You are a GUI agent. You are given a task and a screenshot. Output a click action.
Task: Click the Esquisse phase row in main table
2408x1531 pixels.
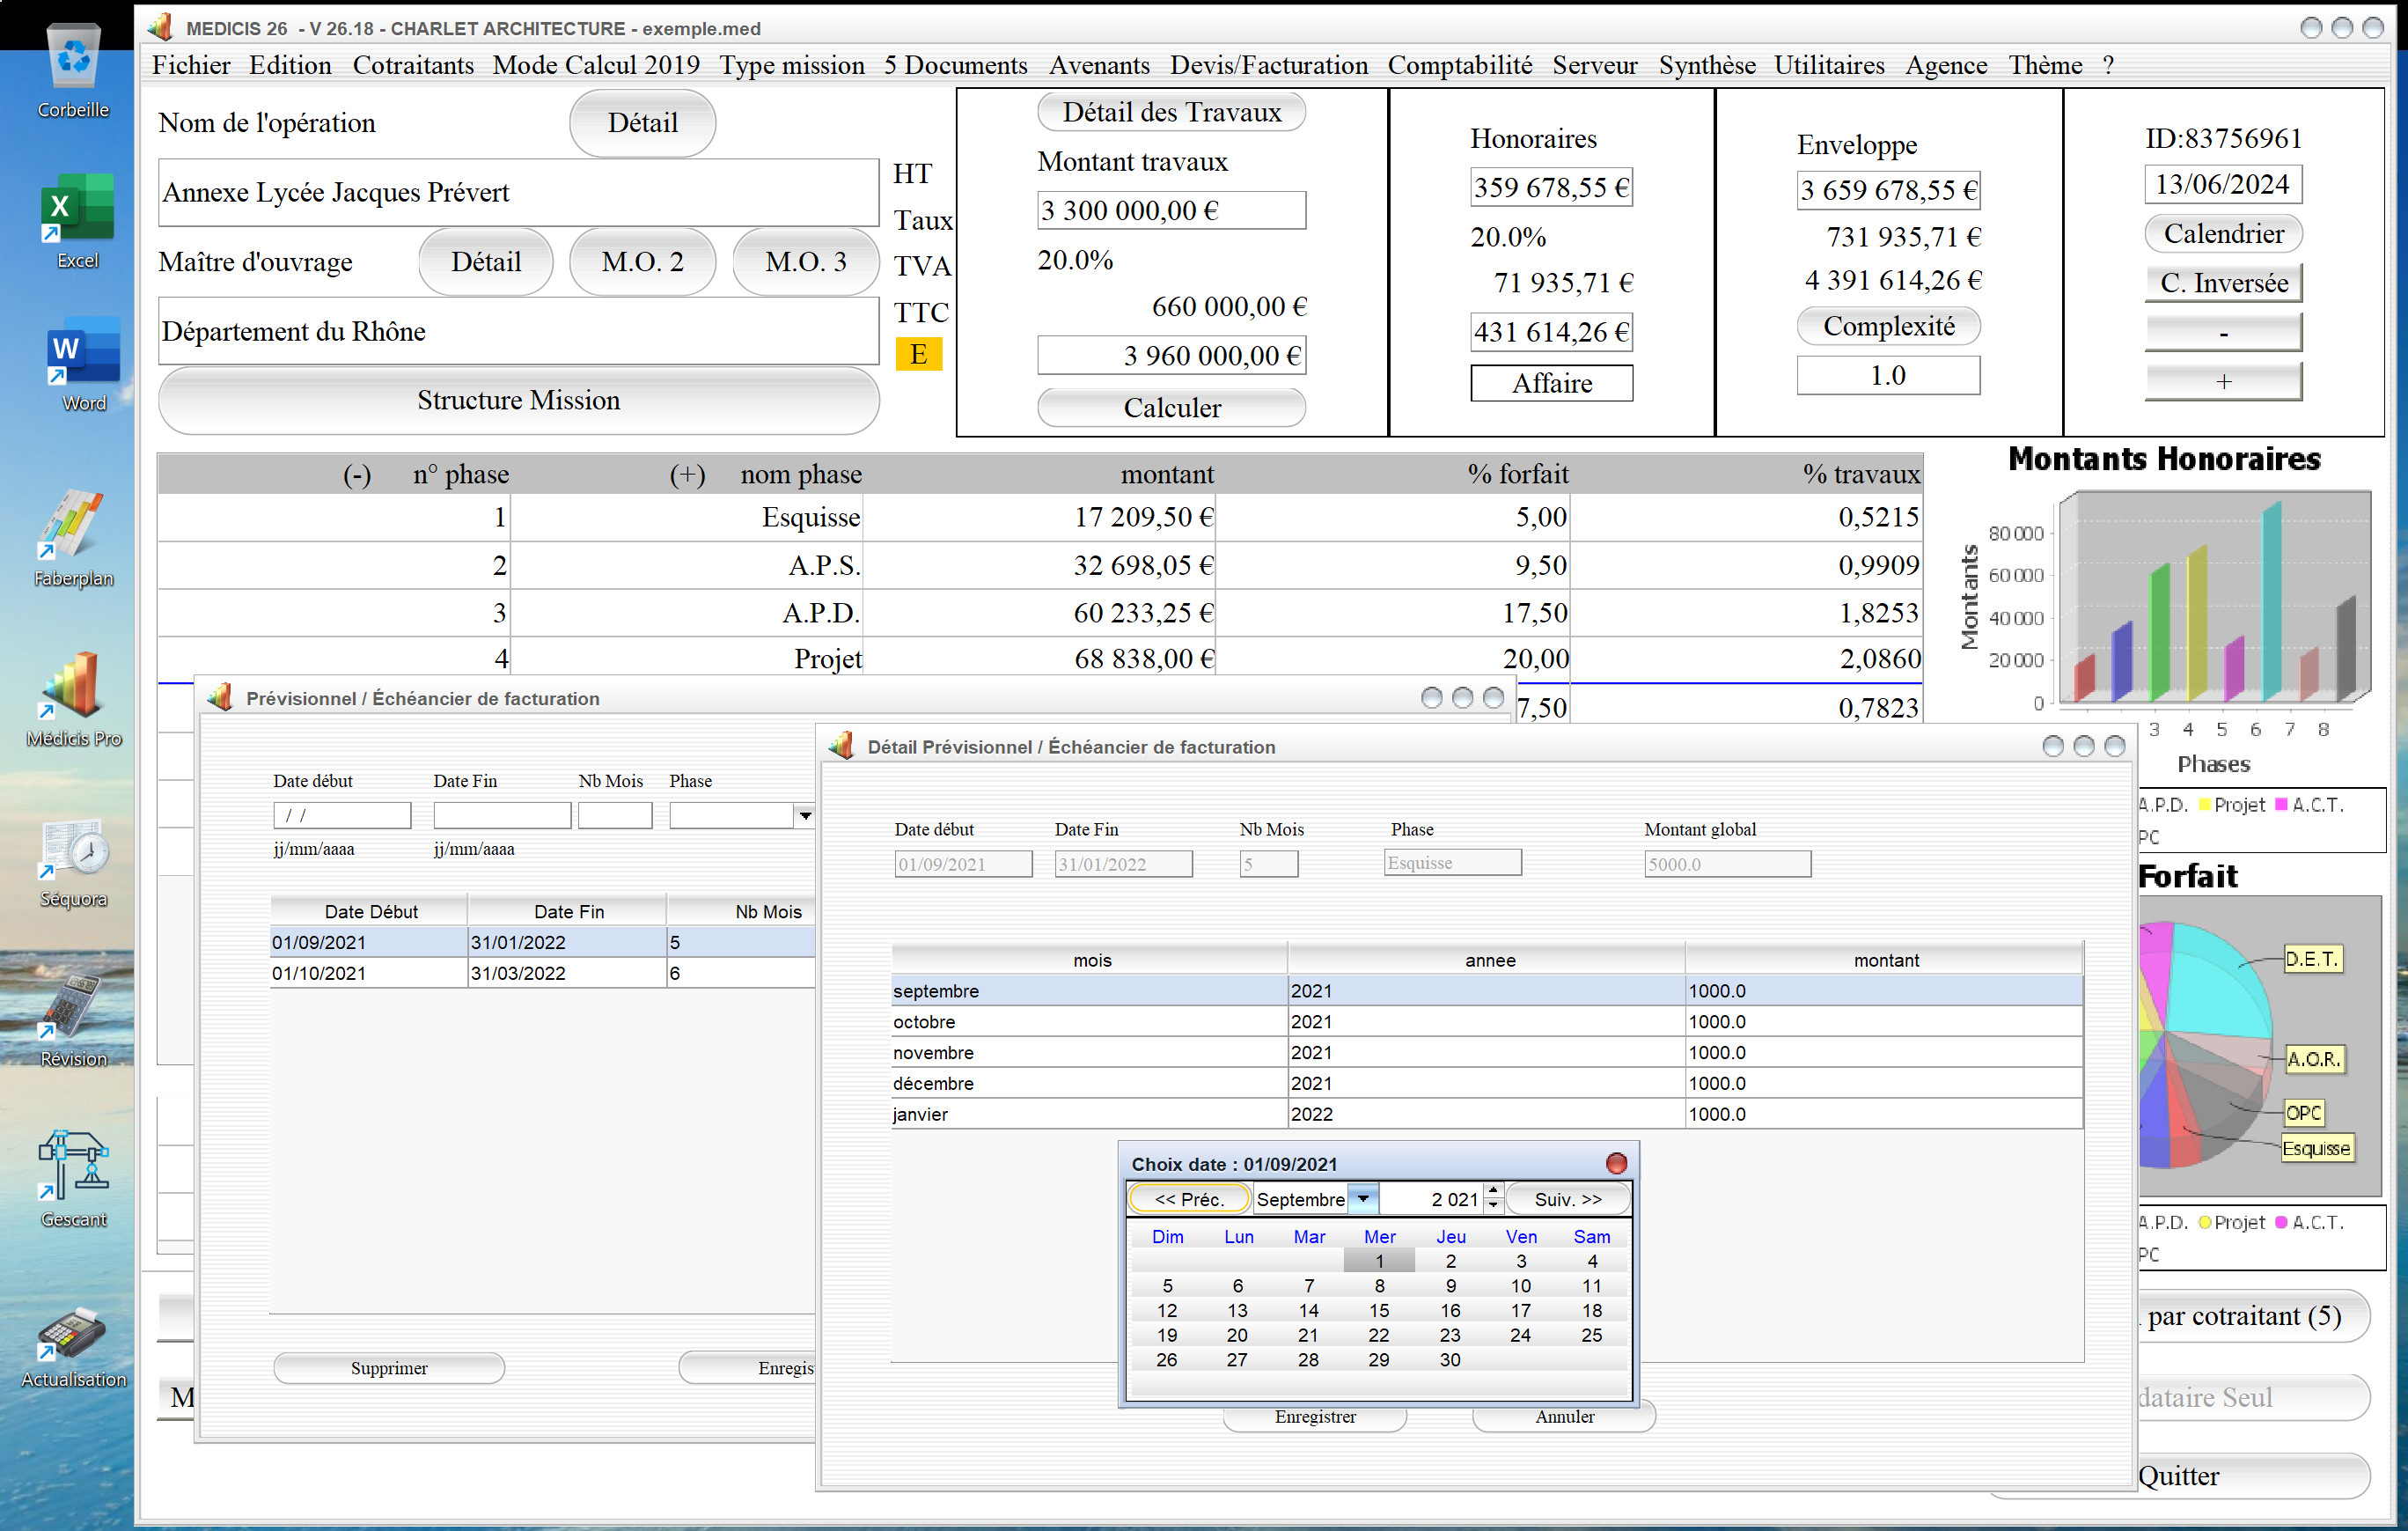coord(1040,517)
